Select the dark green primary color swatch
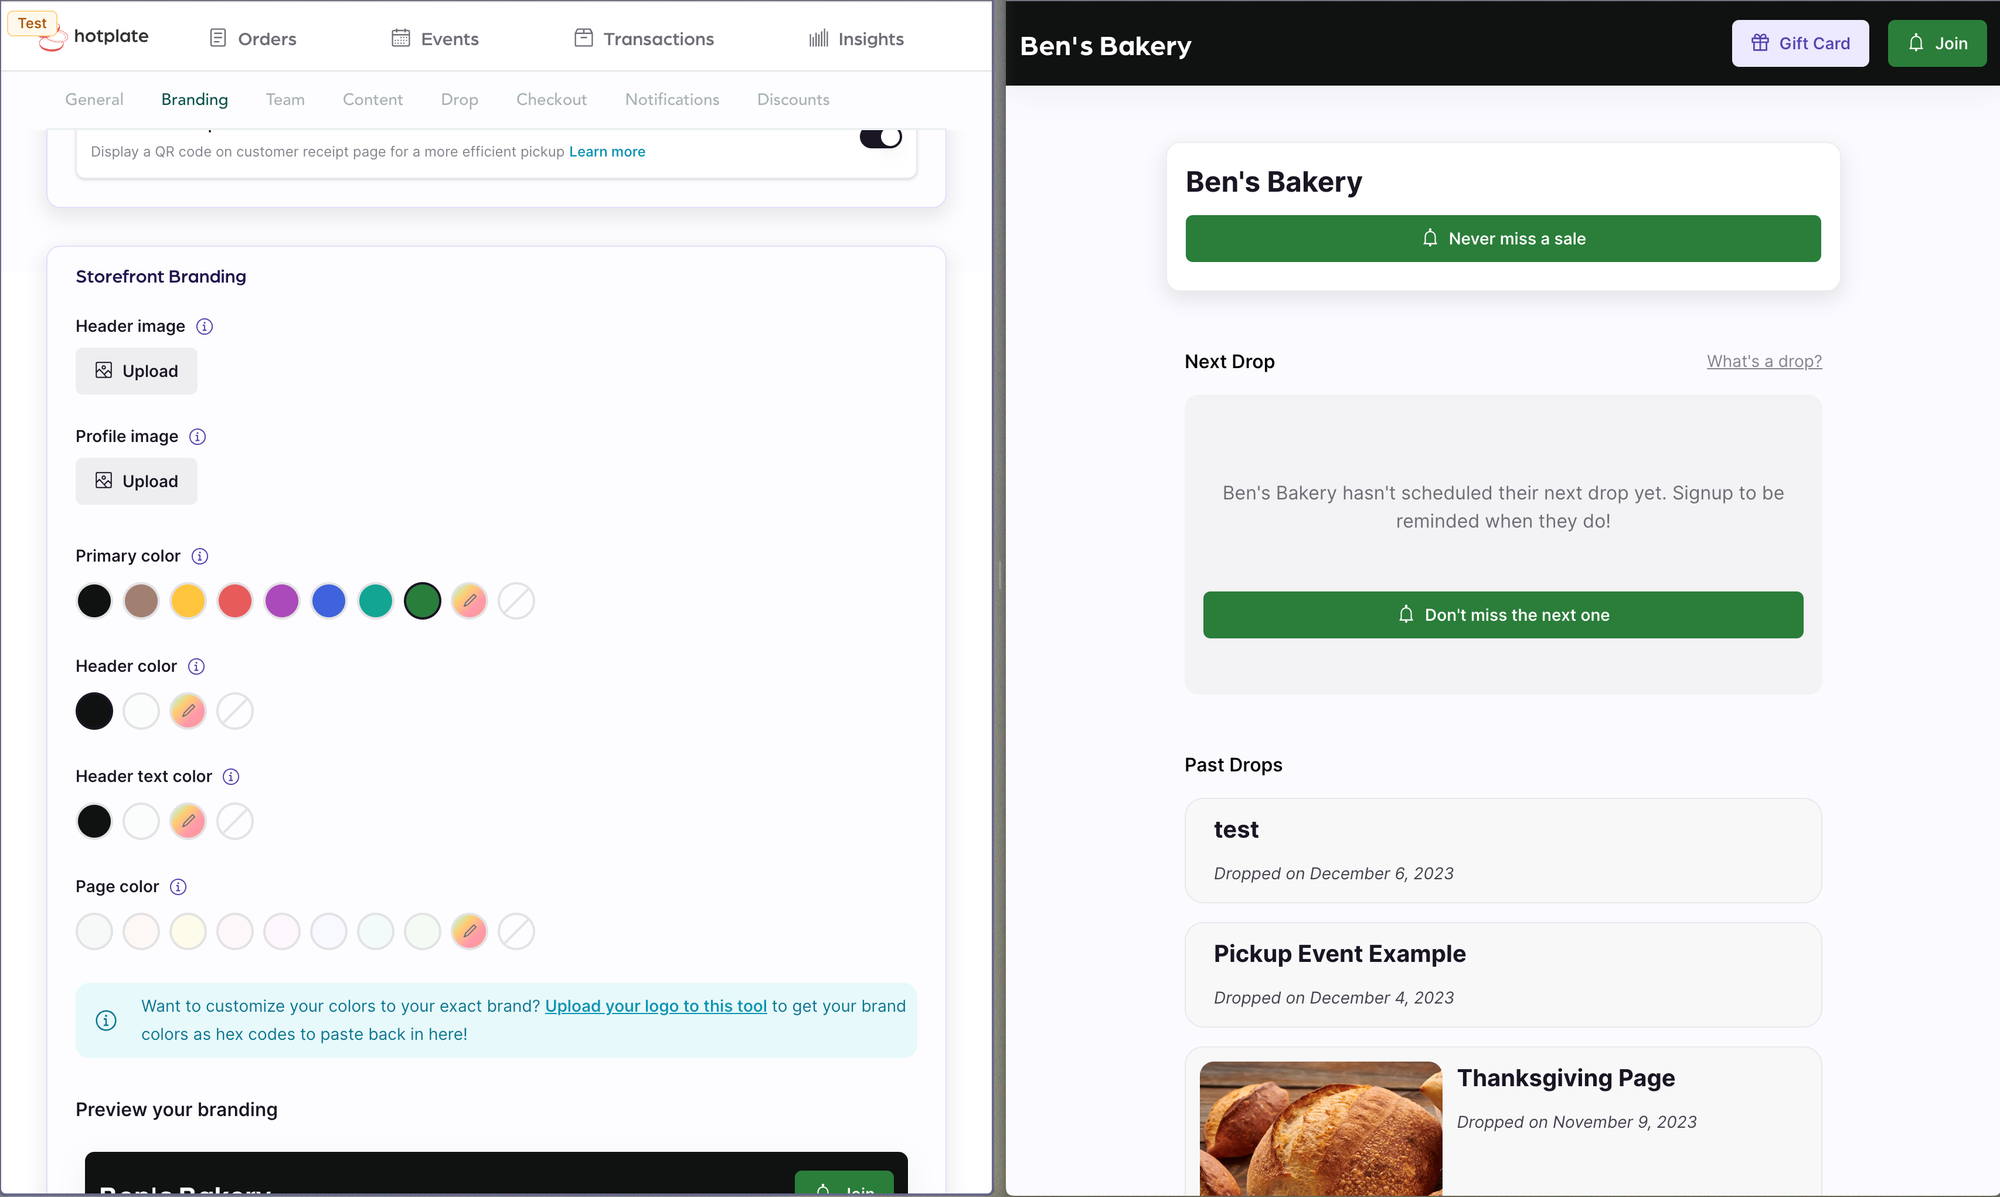This screenshot has width=2000, height=1197. pyautogui.click(x=423, y=601)
